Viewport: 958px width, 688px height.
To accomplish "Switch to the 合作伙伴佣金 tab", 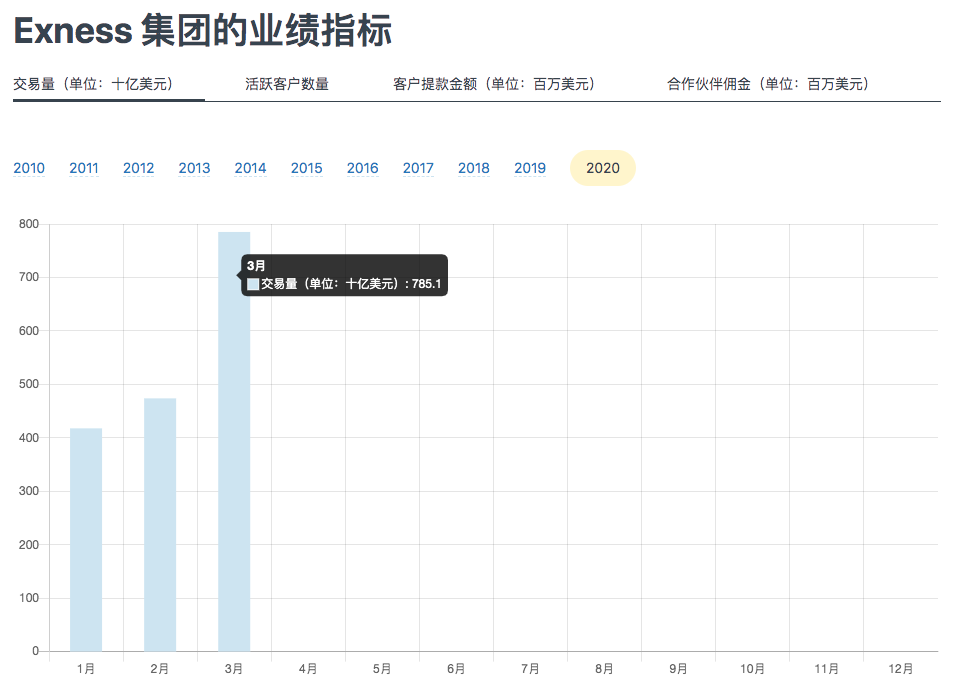I will coord(768,84).
